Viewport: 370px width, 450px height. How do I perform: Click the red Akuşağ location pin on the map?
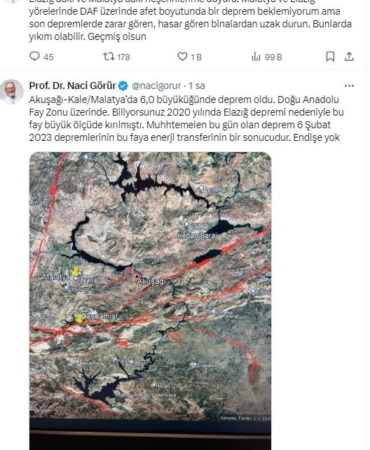[136, 278]
